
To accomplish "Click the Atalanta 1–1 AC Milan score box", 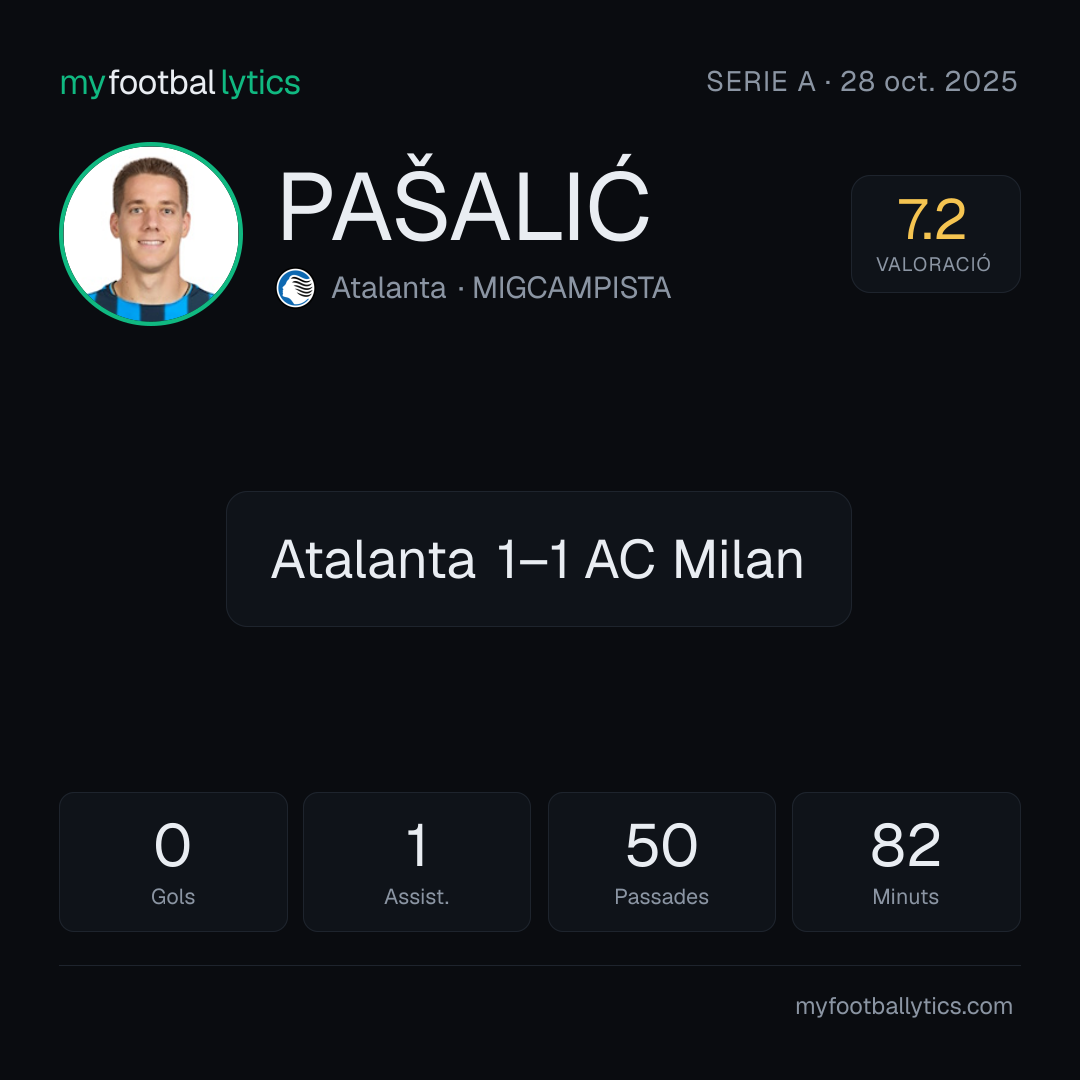I will tap(539, 559).
